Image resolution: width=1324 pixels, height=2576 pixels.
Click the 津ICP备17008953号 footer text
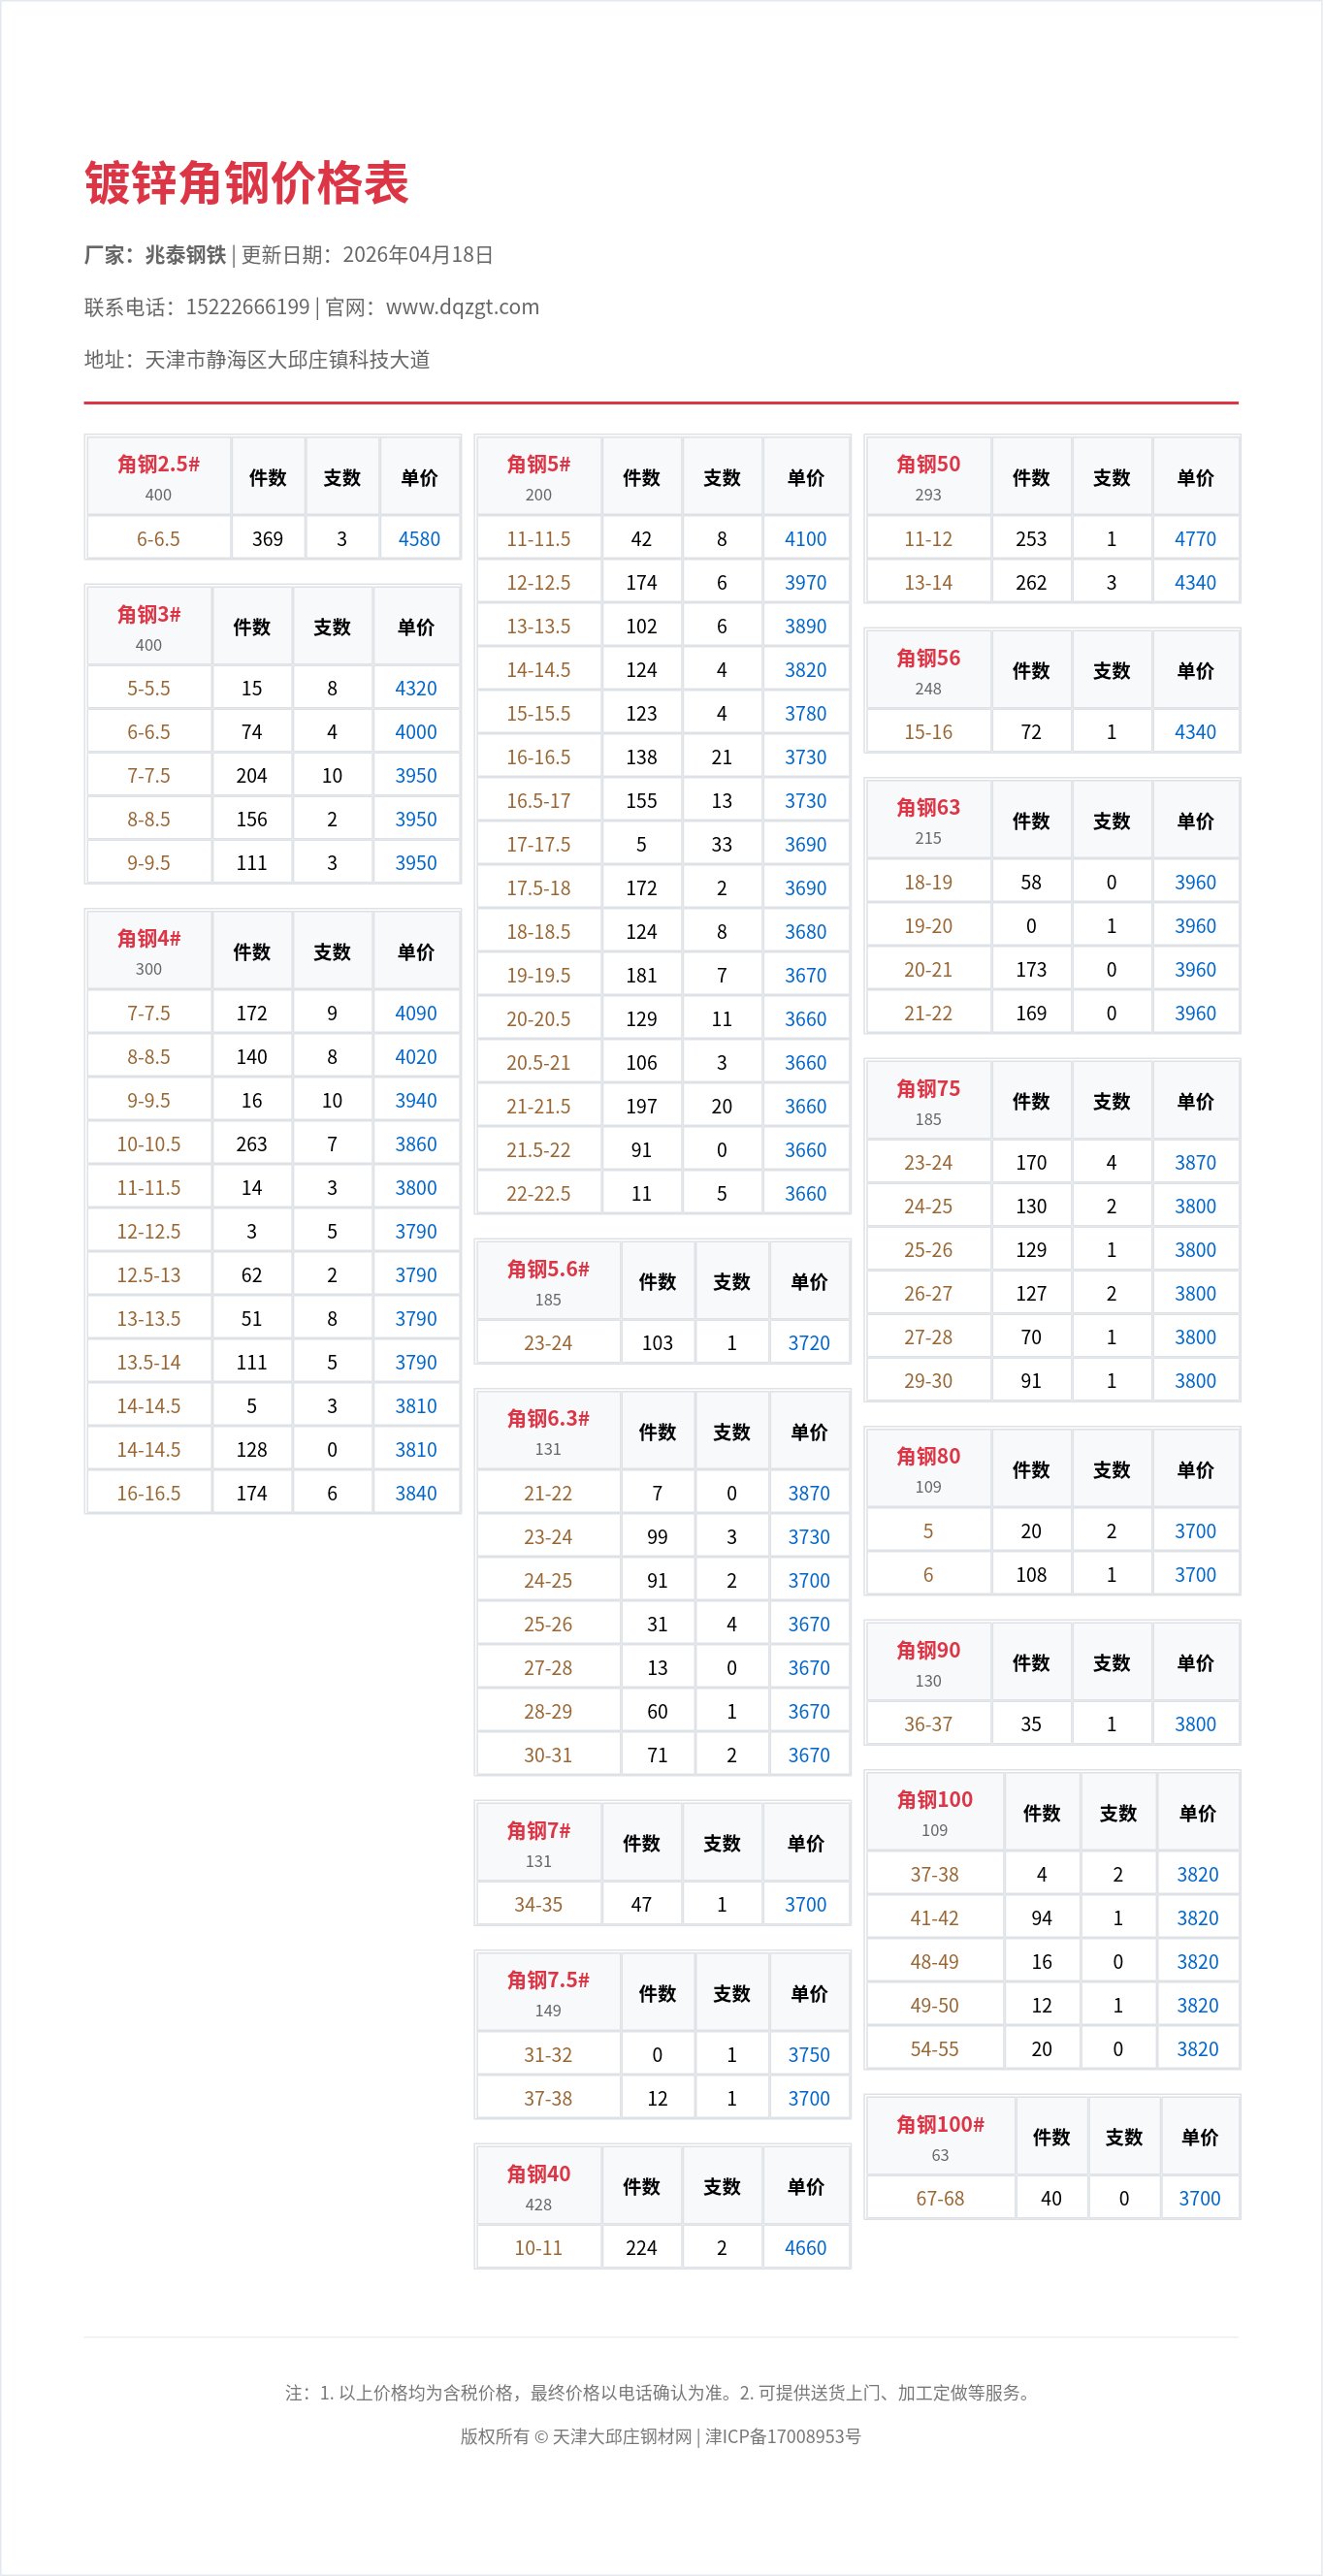coord(783,2437)
